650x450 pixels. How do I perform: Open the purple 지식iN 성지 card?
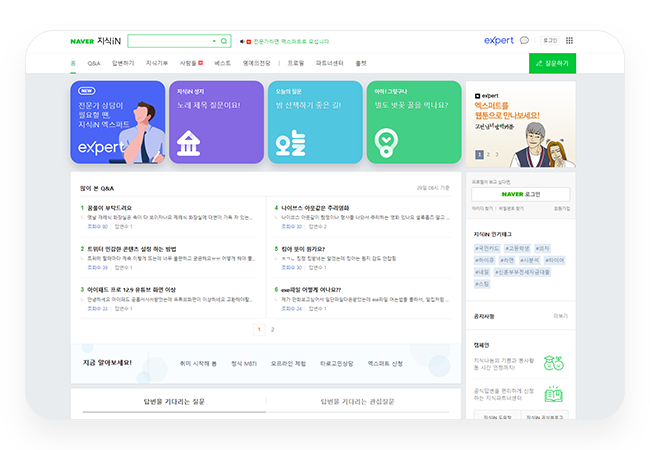coord(216,122)
